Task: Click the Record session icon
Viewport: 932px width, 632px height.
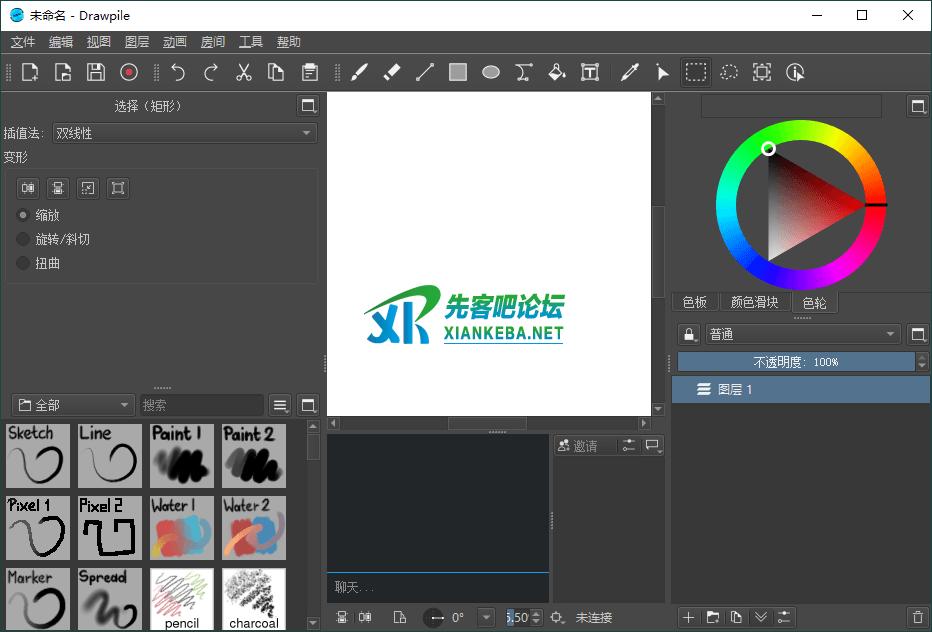Action: pyautogui.click(x=130, y=71)
